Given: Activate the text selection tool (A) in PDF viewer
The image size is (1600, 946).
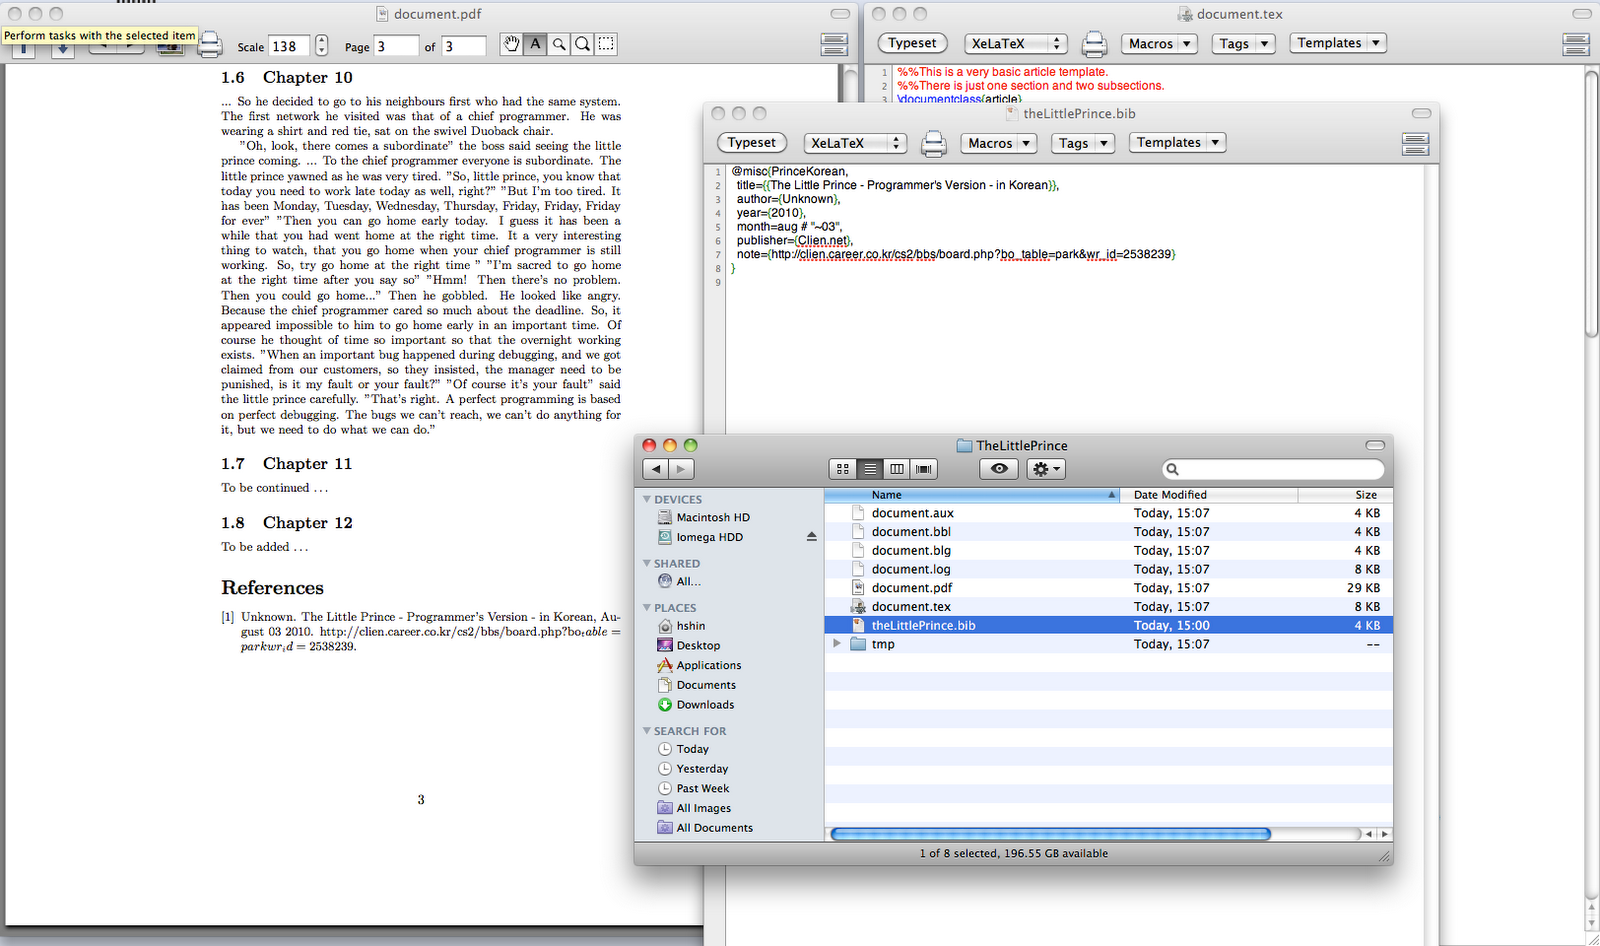Looking at the screenshot, I should pyautogui.click(x=535, y=44).
